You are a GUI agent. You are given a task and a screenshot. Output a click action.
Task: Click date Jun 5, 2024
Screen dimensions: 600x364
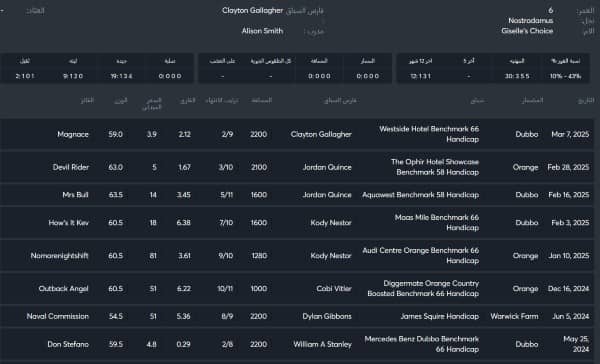tap(571, 317)
